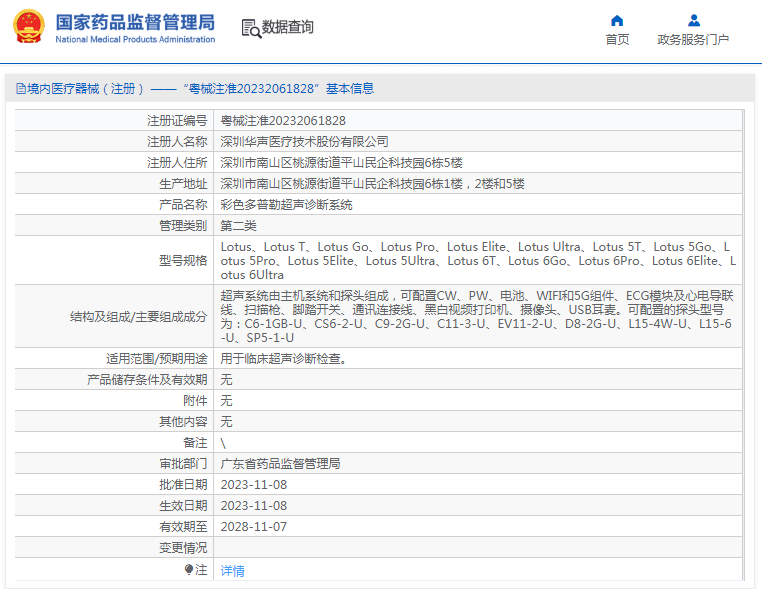Viewport: 762px width, 589px height.
Task: Click the 生效日期 label
Action: click(183, 505)
